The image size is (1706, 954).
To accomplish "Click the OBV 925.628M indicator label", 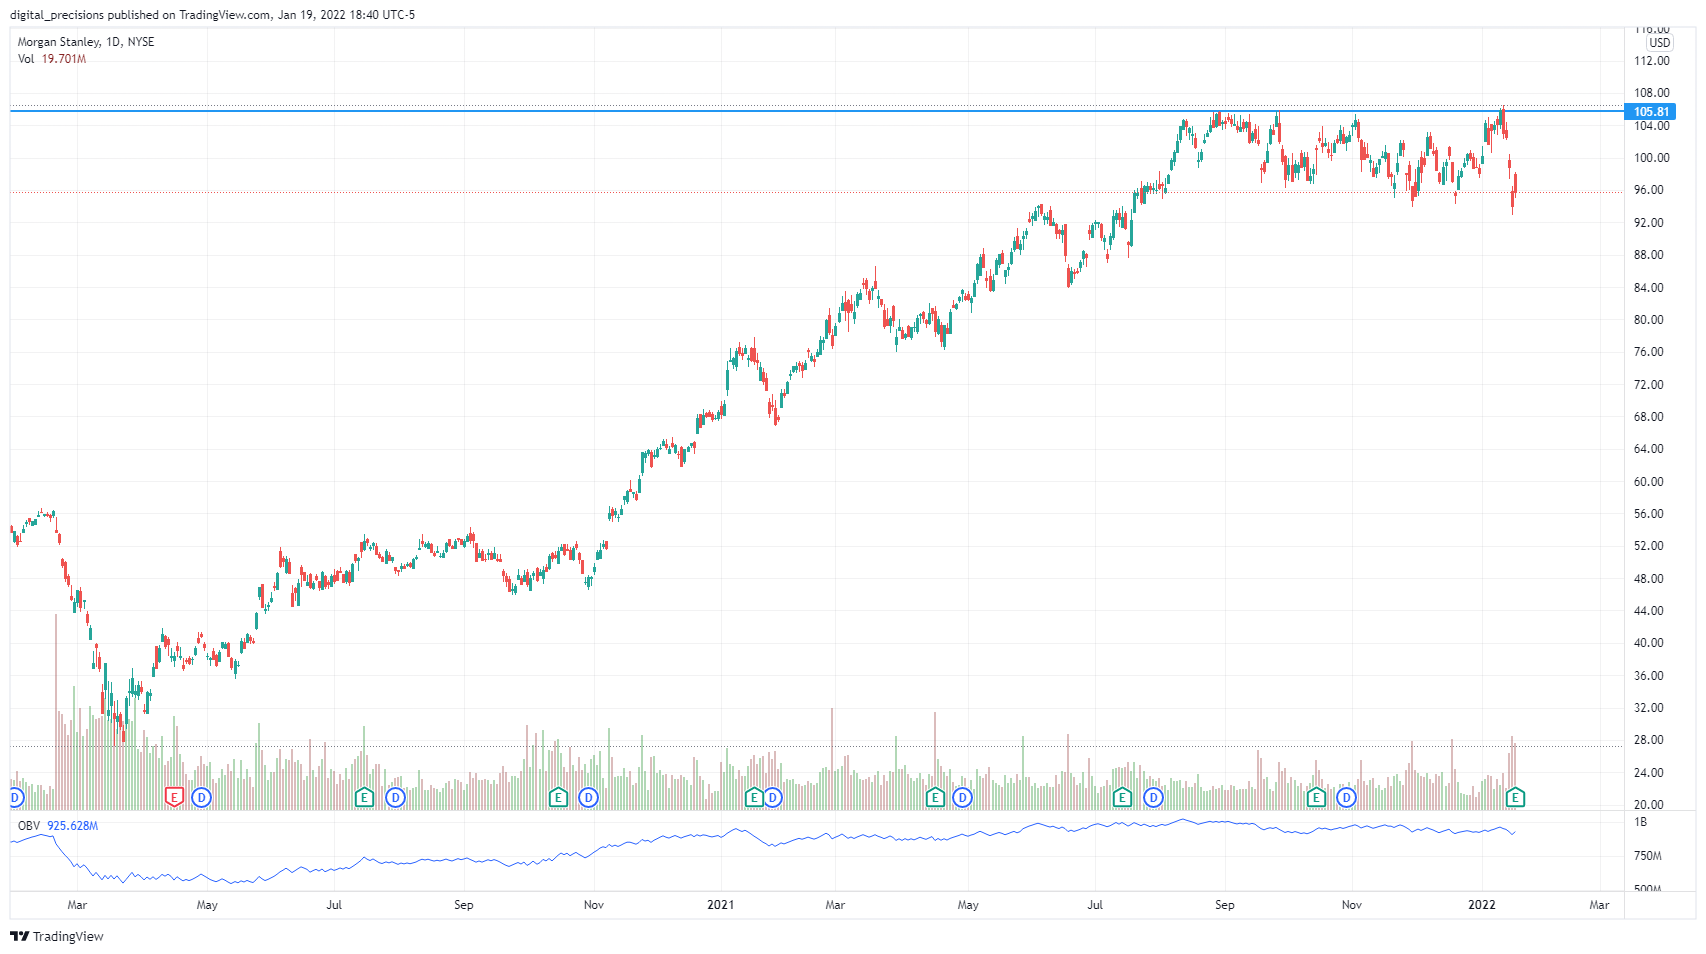I will 58,826.
